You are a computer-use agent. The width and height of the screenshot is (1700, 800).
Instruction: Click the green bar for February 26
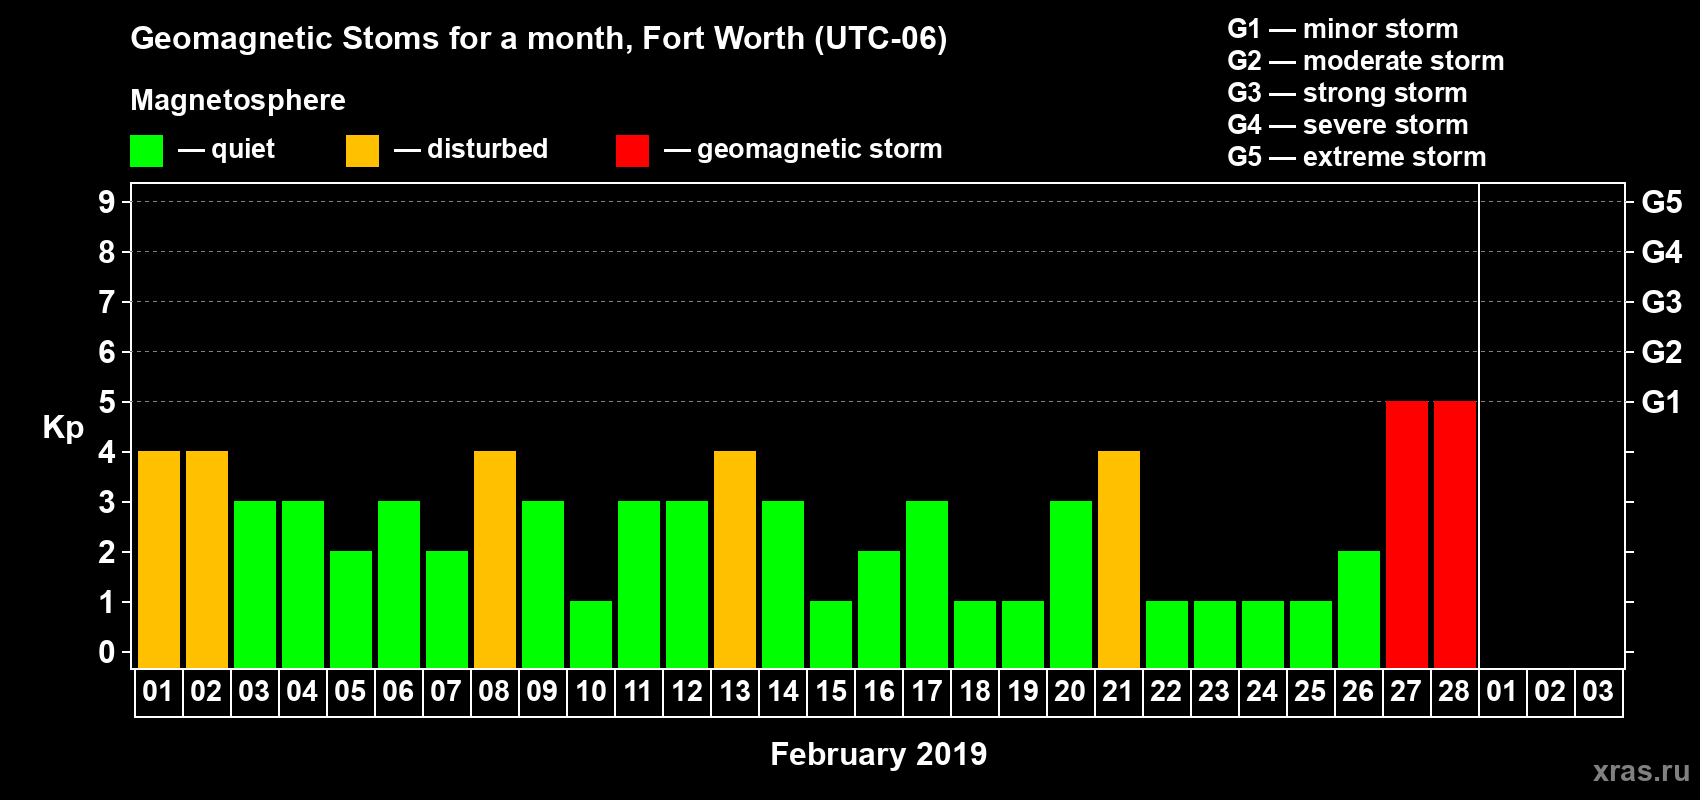[1358, 609]
